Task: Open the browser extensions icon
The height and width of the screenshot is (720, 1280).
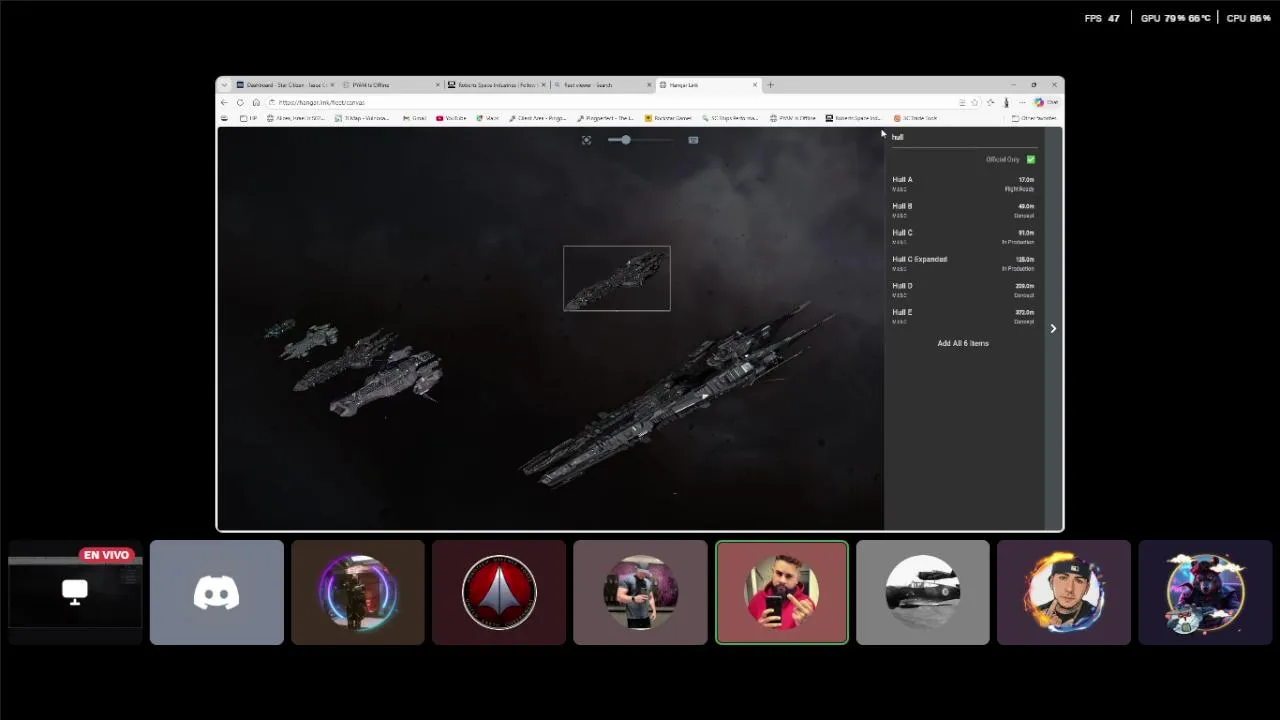Action: pos(991,102)
